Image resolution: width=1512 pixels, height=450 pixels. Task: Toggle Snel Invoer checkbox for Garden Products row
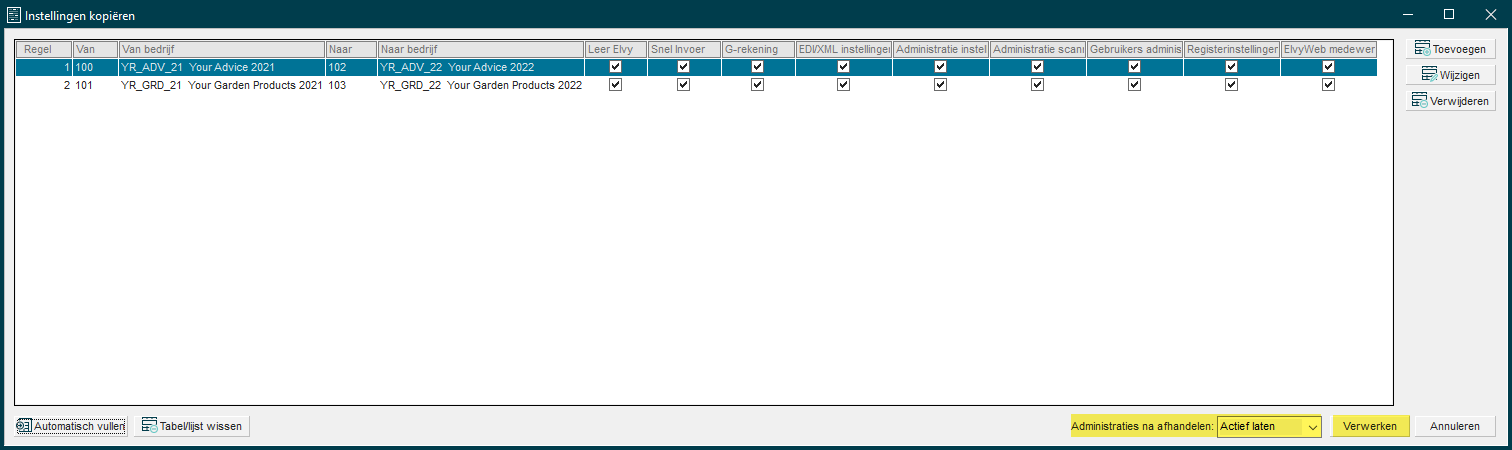[684, 85]
